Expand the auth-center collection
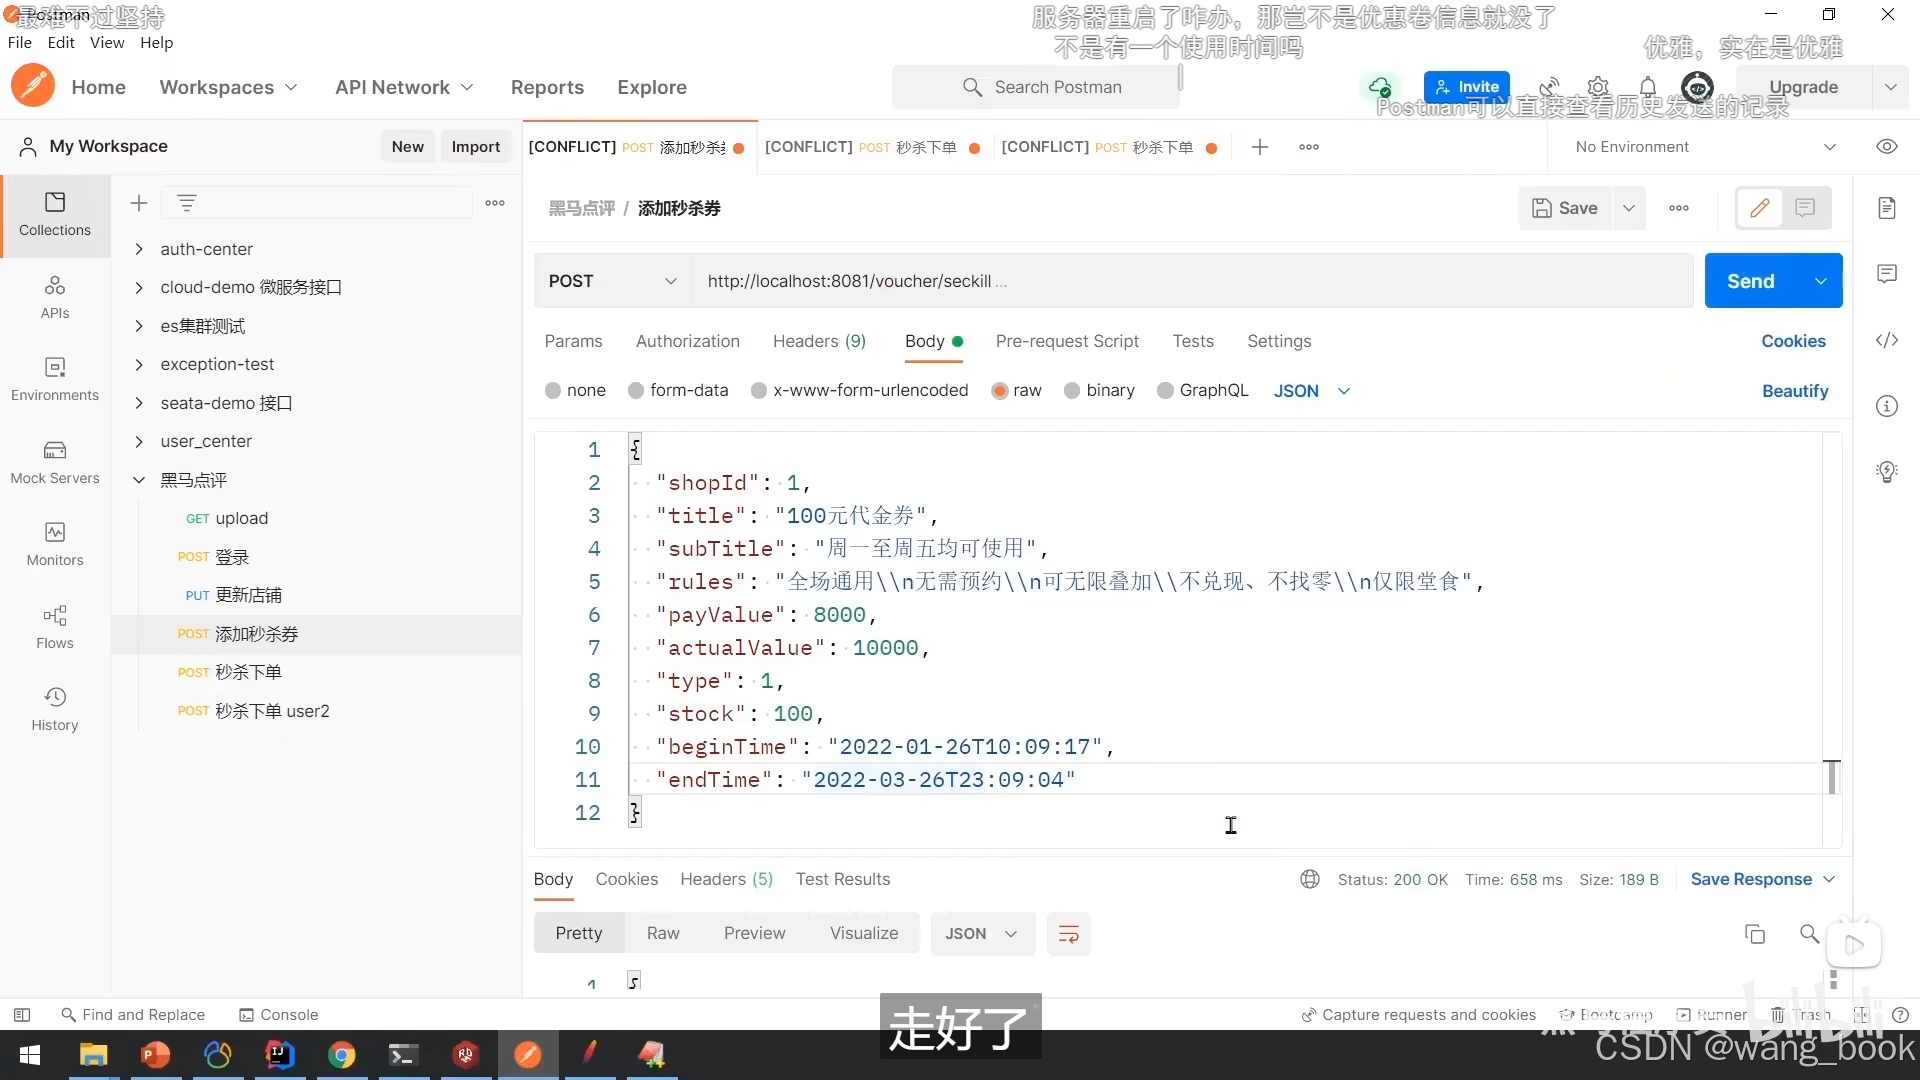This screenshot has width=1920, height=1080. [139, 249]
